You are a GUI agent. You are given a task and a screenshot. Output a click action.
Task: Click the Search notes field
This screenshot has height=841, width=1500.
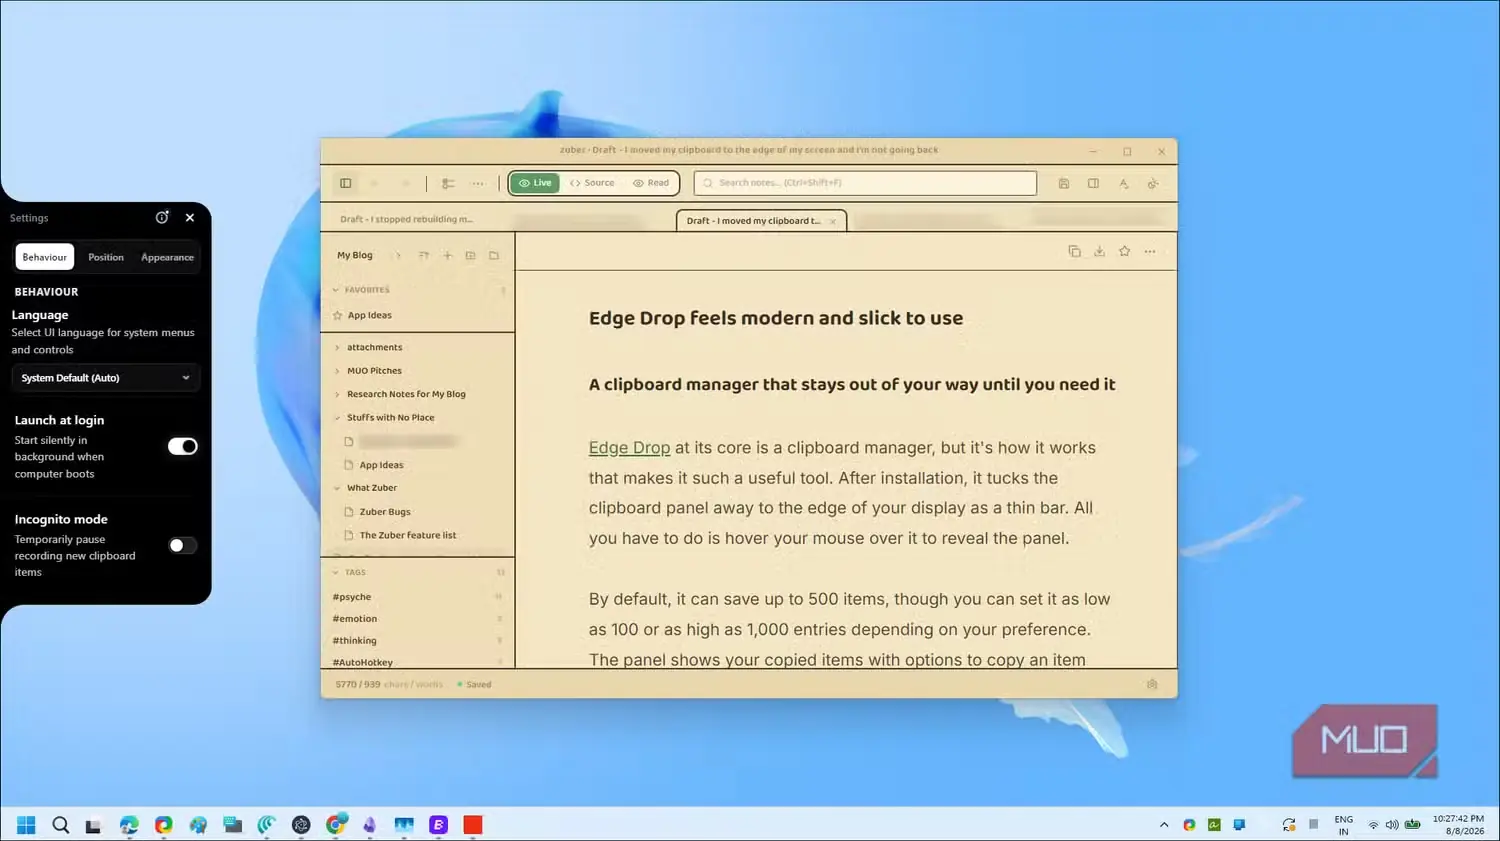[866, 183]
